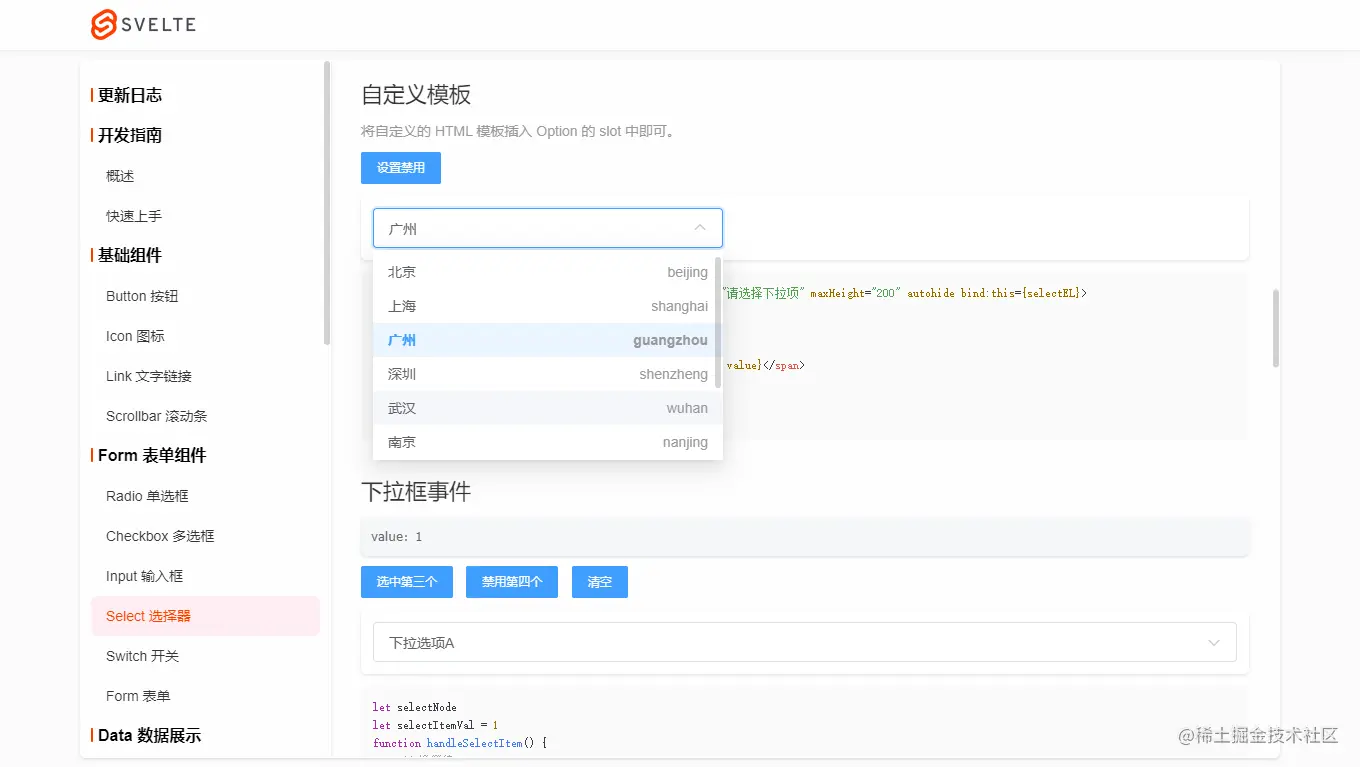Open Radio 单选框 docs
Image resolution: width=1360 pixels, height=767 pixels.
[x=147, y=496]
